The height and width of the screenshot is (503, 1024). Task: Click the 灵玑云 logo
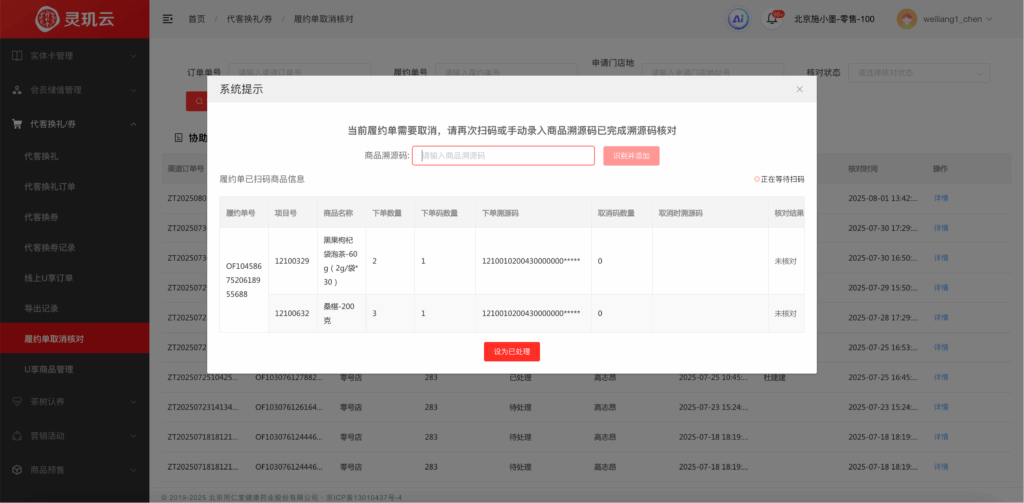coord(74,19)
